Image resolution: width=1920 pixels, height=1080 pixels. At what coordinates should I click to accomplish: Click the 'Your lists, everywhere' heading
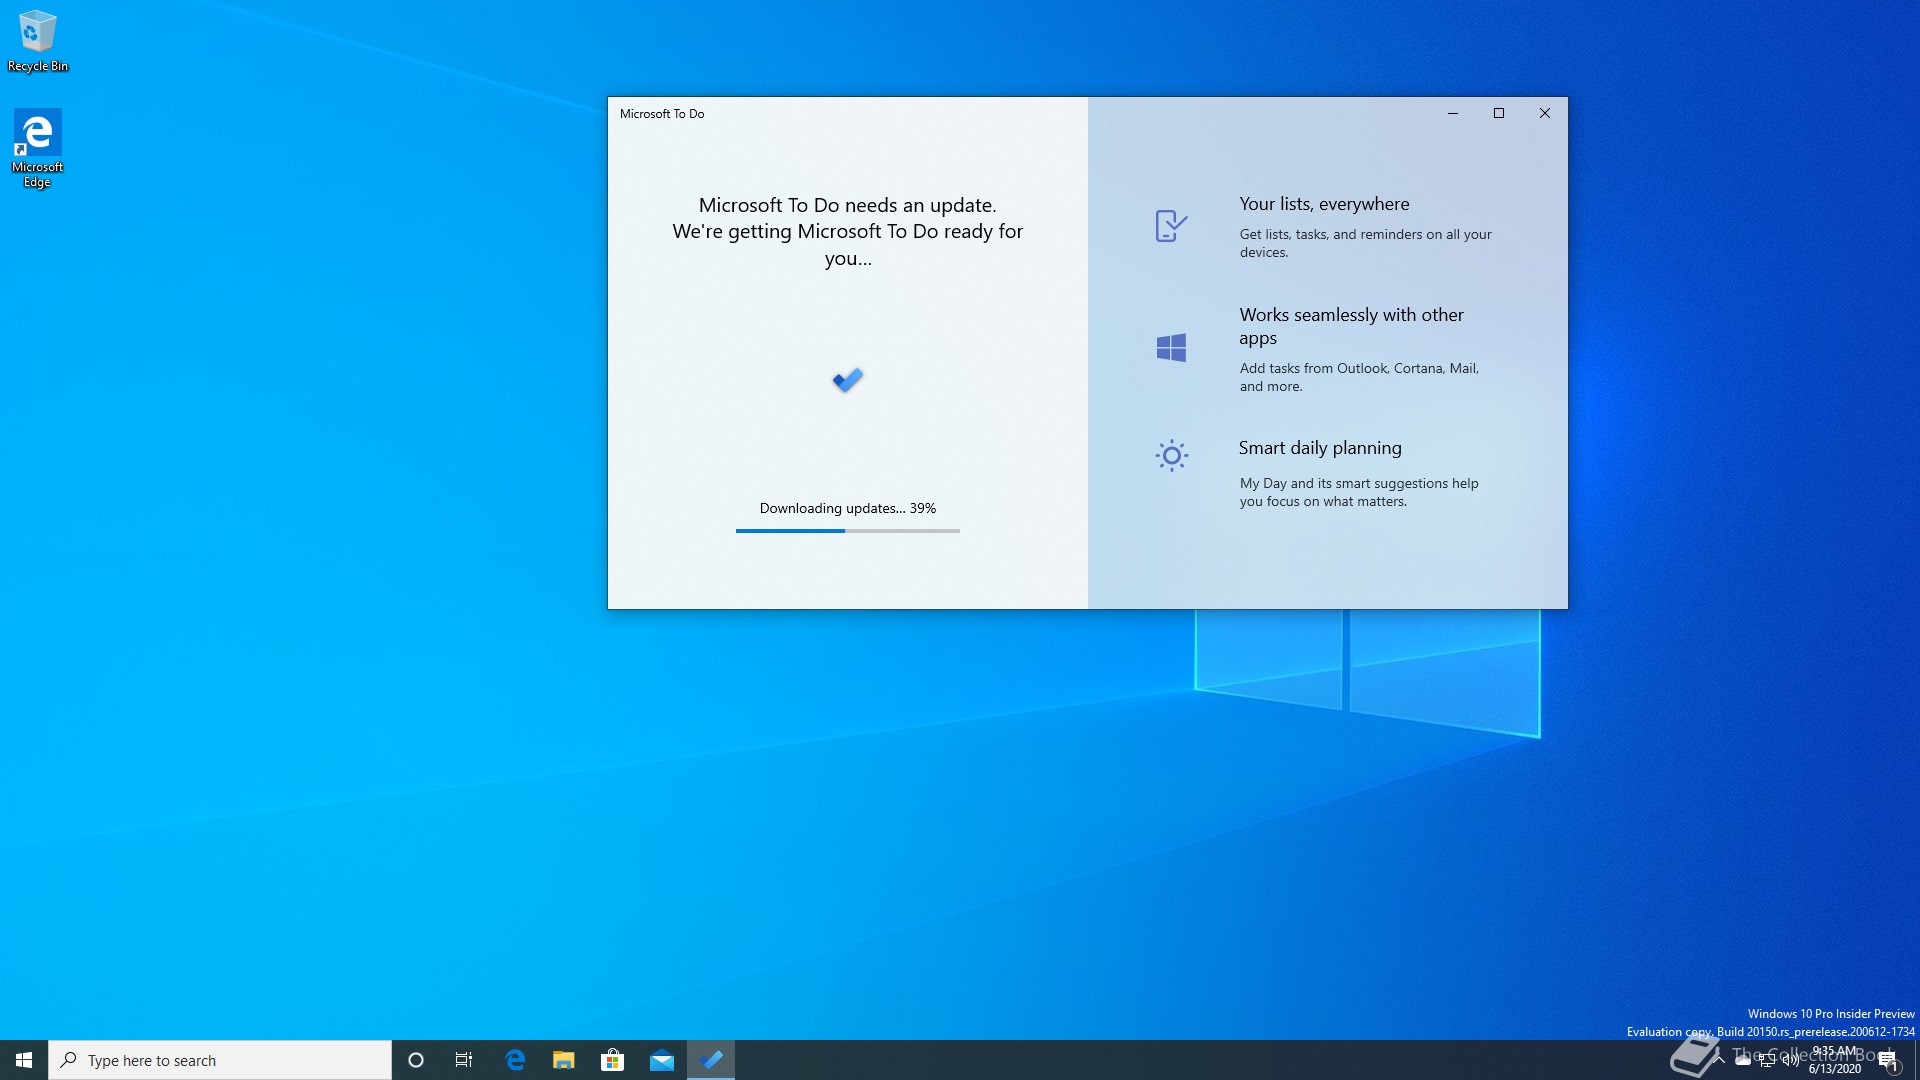pyautogui.click(x=1324, y=204)
